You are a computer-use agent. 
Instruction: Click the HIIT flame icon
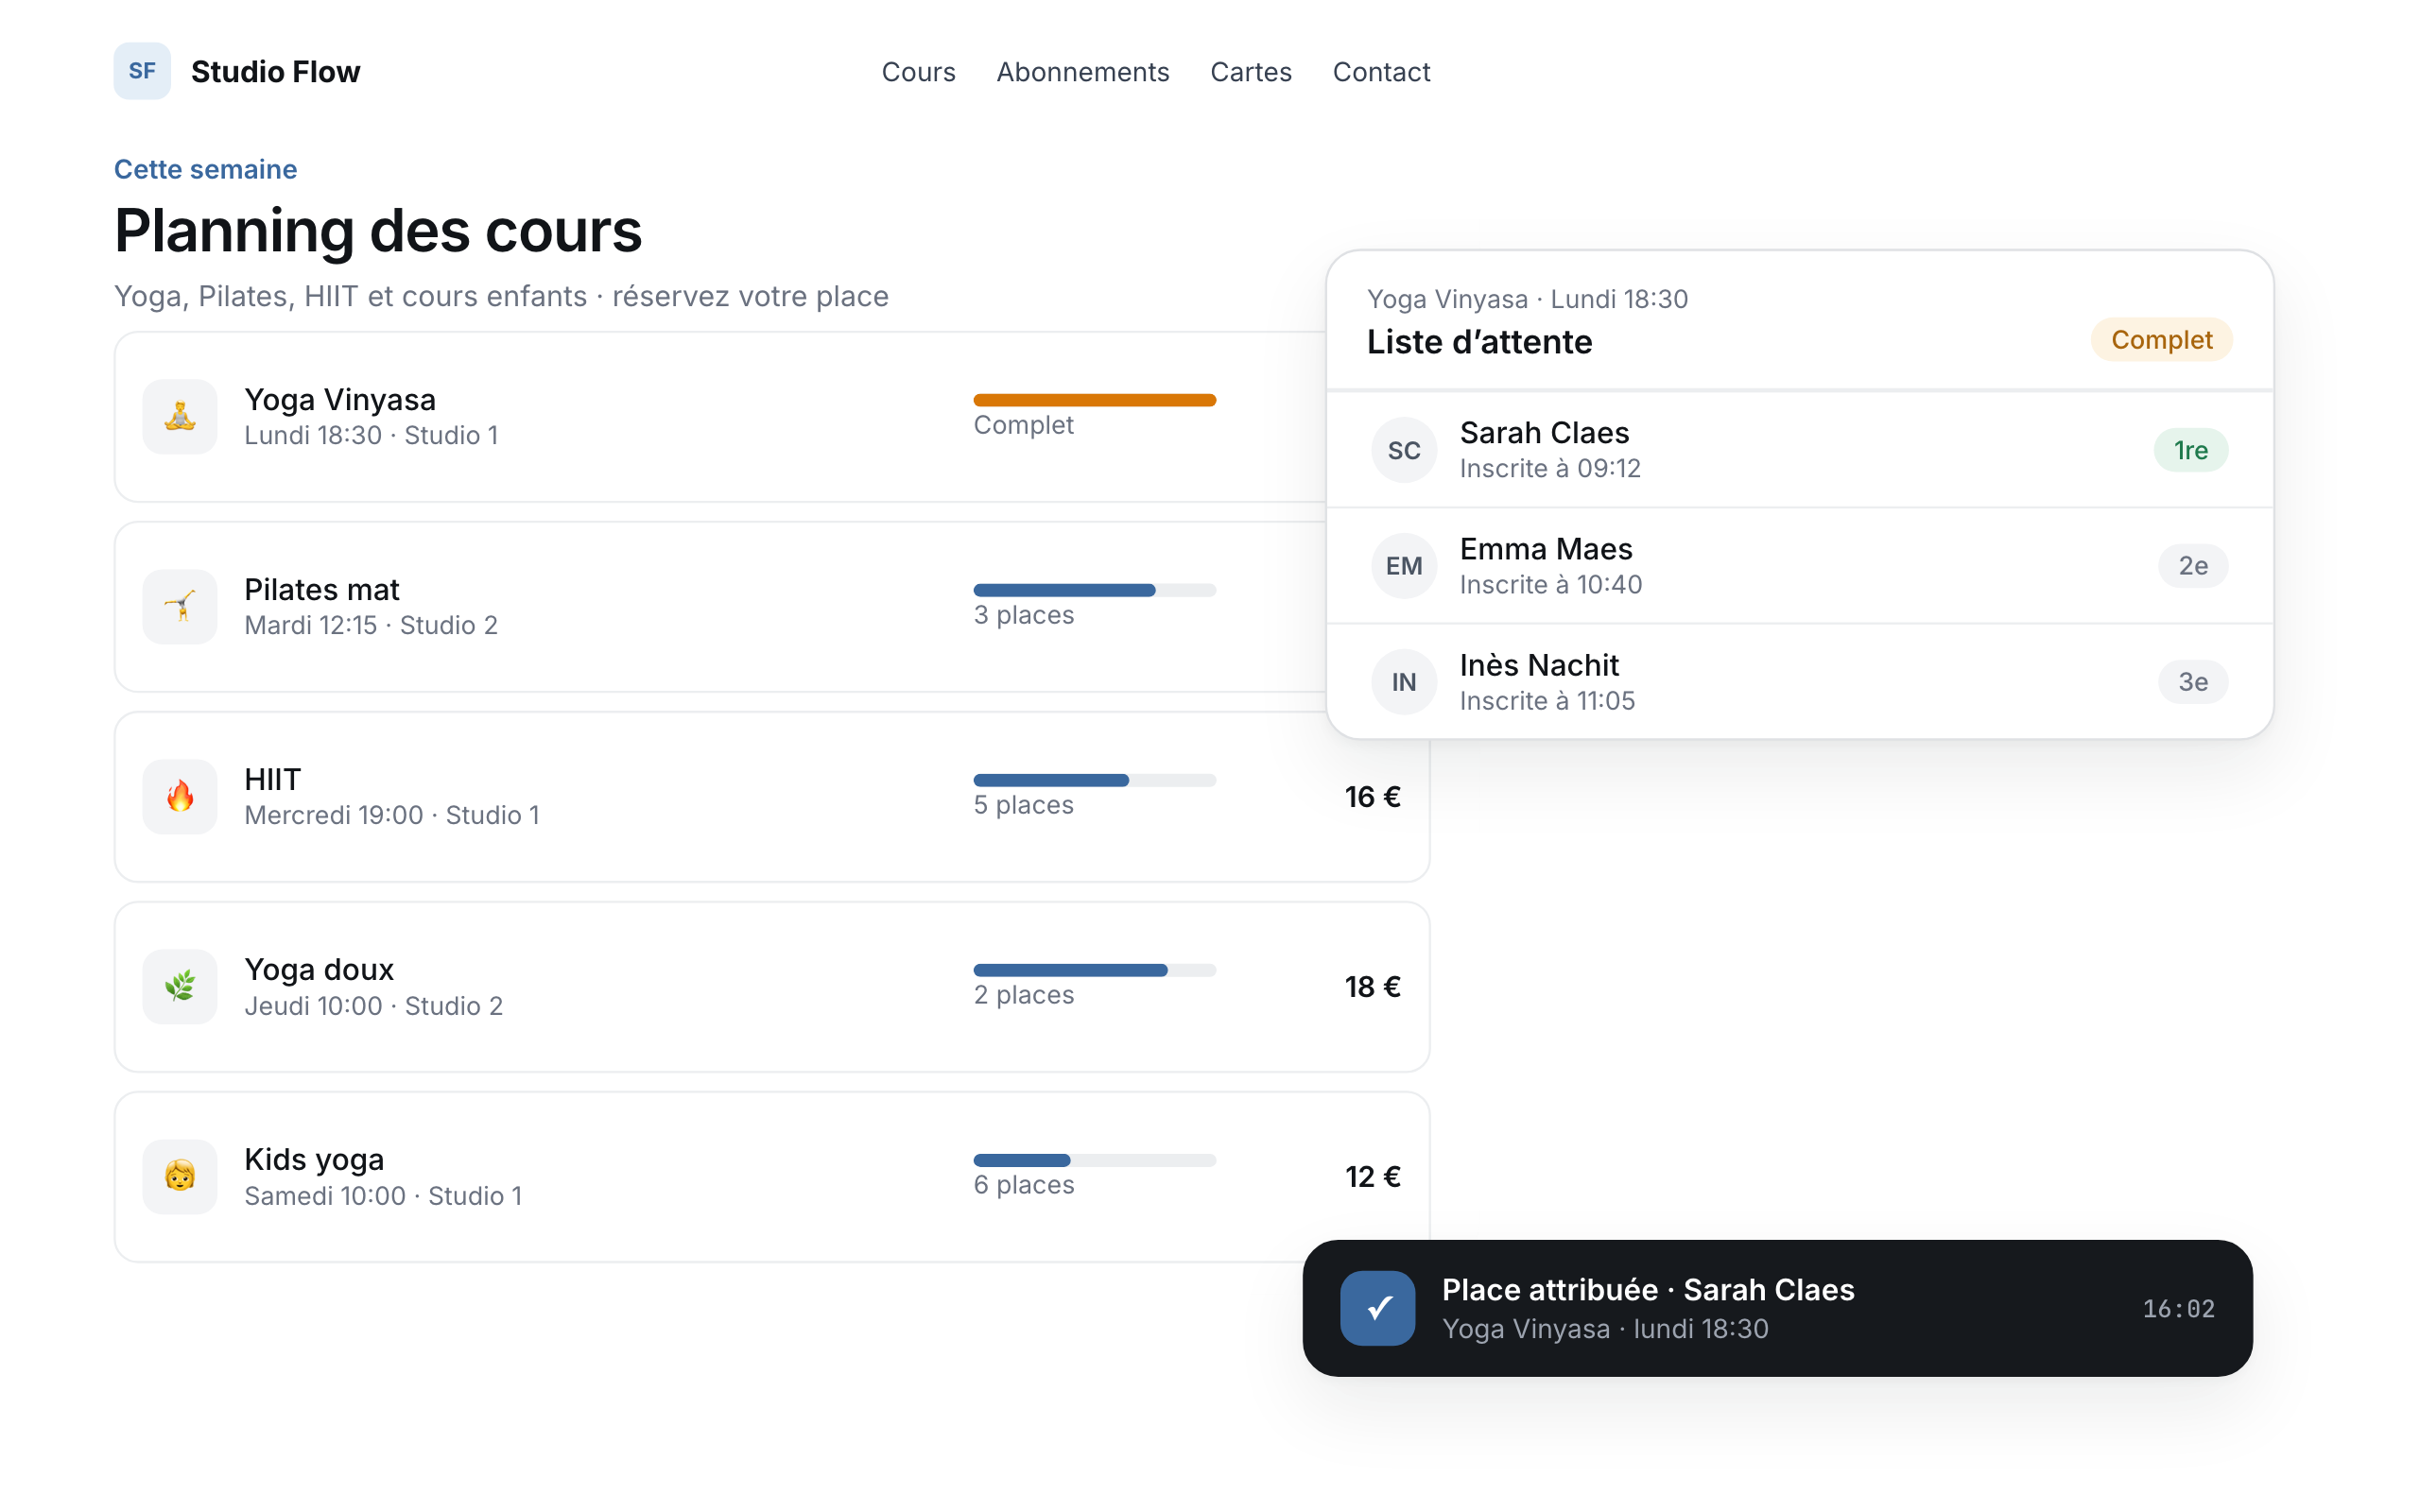click(x=180, y=796)
